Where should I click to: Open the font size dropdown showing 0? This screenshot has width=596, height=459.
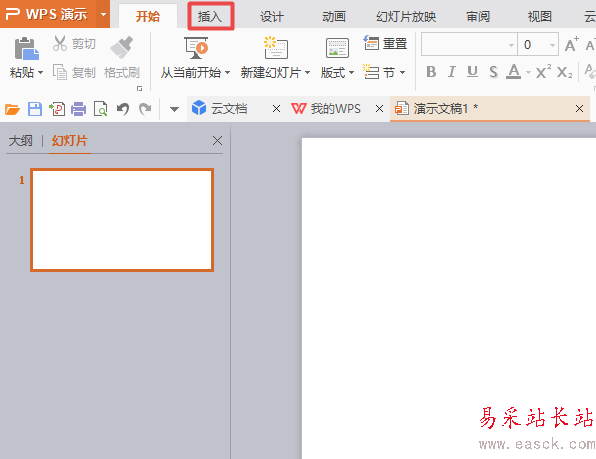tap(552, 45)
